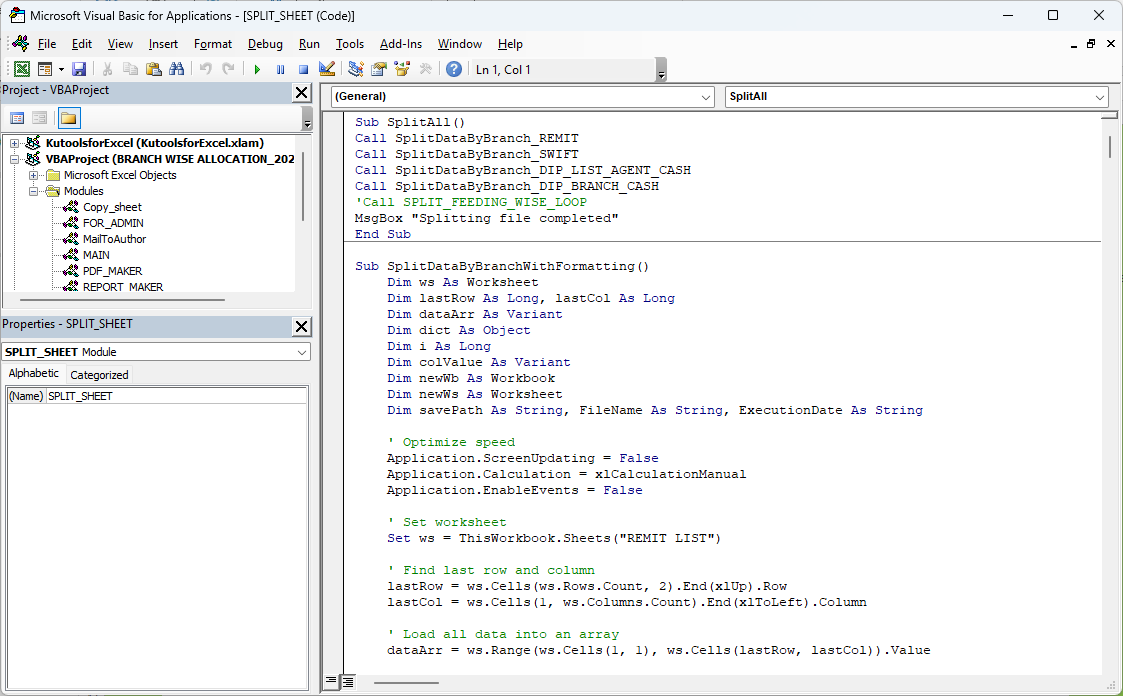Collapse the Modules folder in the tree

point(34,191)
